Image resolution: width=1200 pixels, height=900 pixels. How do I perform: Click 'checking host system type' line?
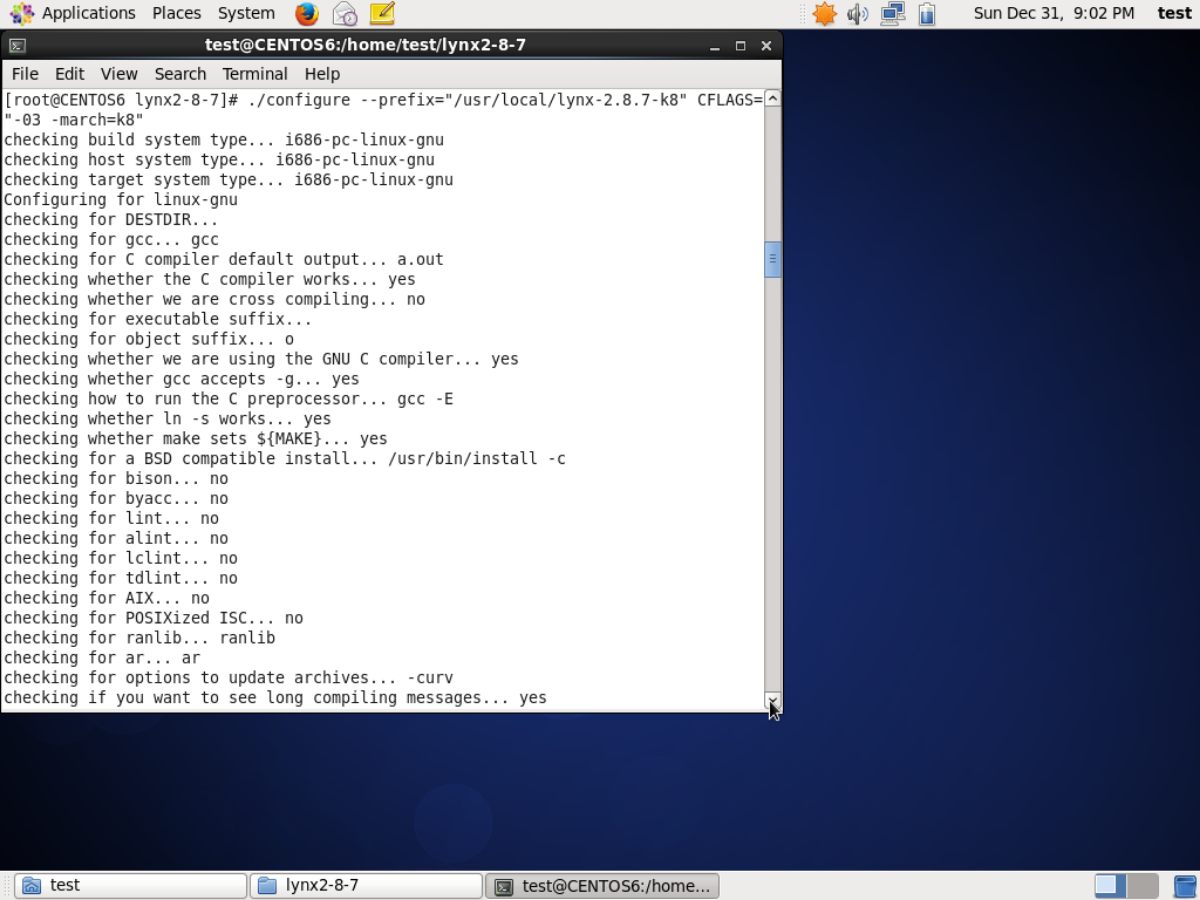tap(219, 160)
